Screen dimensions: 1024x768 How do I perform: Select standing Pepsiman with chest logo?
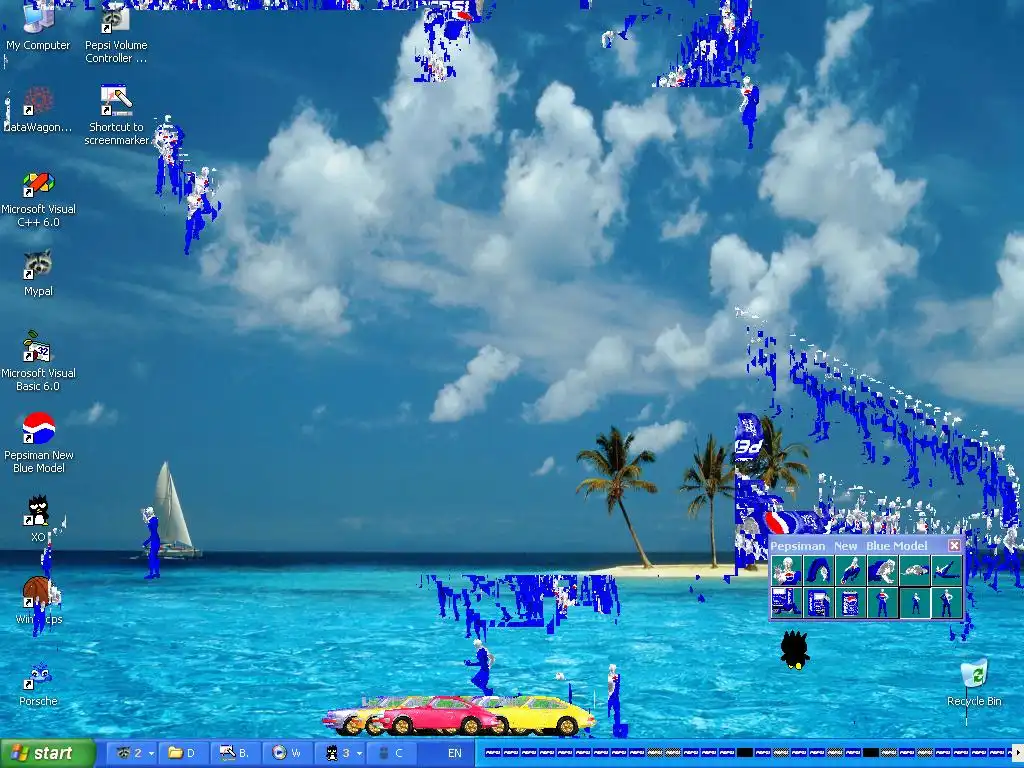pyautogui.click(x=882, y=602)
